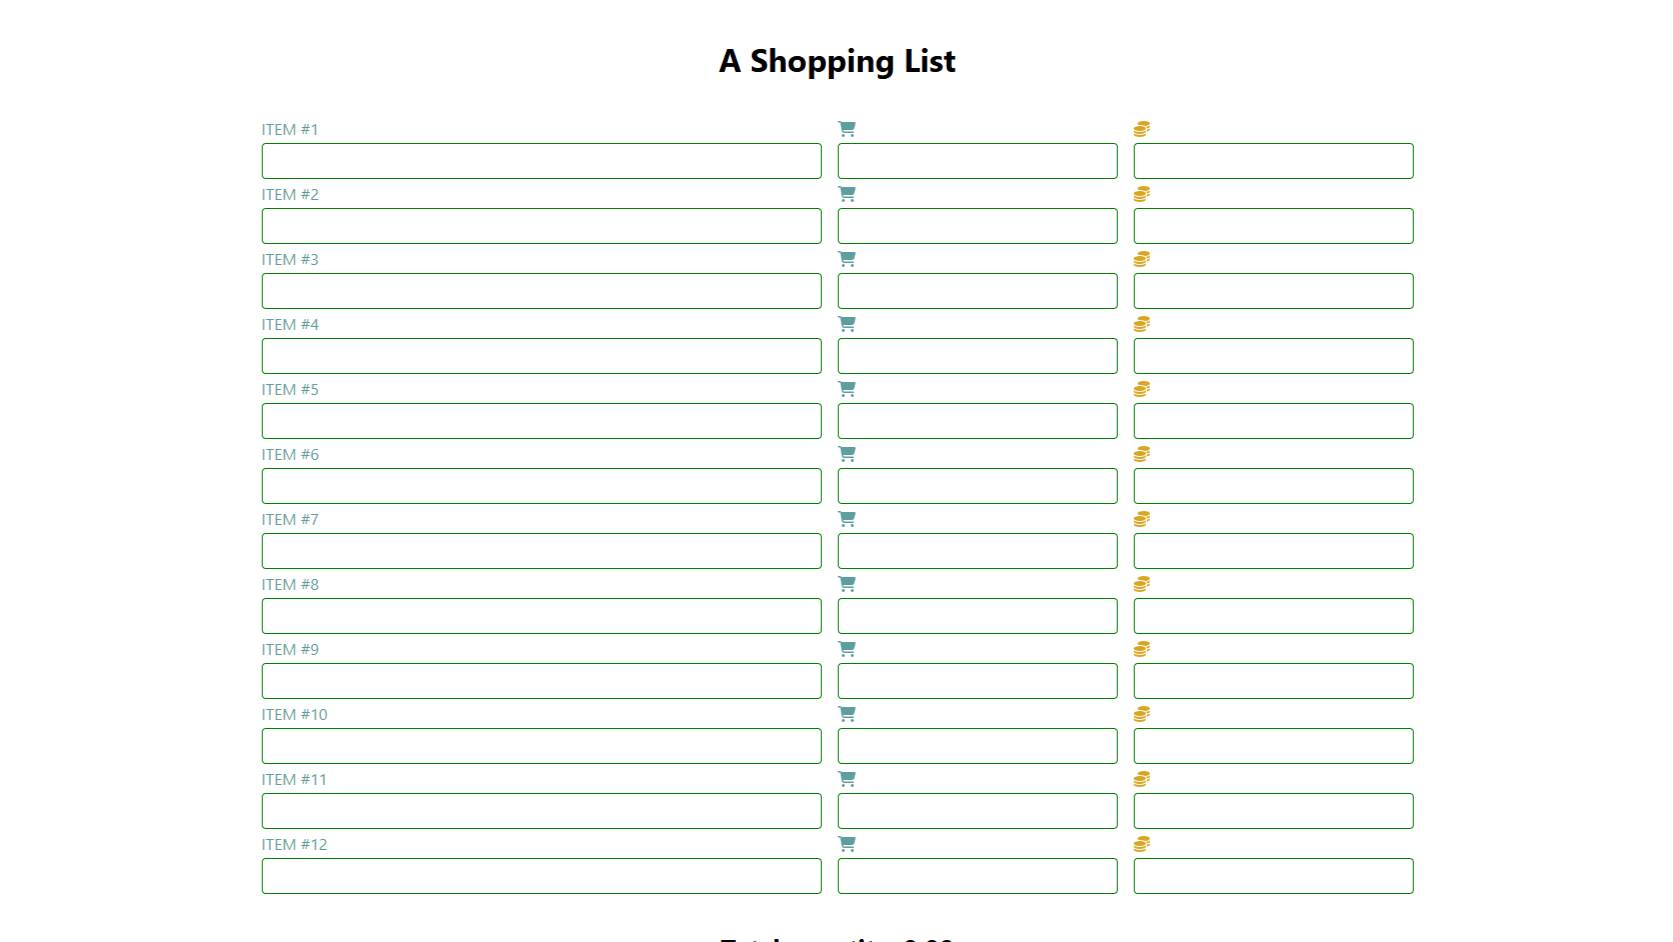This screenshot has height=942, width=1673.
Task: Focus the price field for Item #8
Action: [x=1273, y=616]
